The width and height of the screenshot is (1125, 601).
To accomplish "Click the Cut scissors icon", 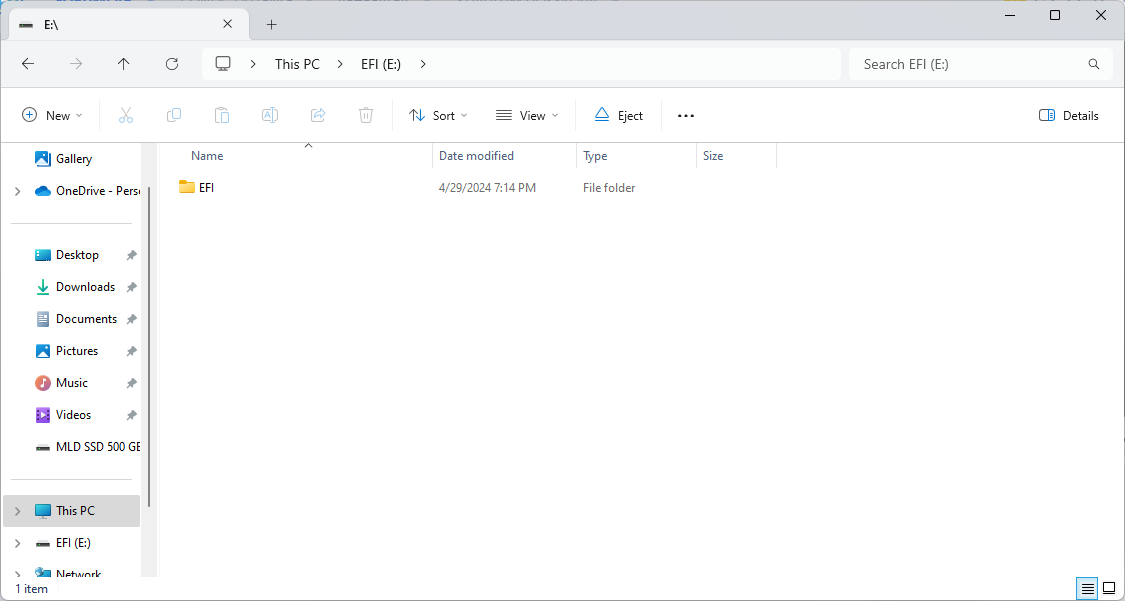I will pos(126,116).
